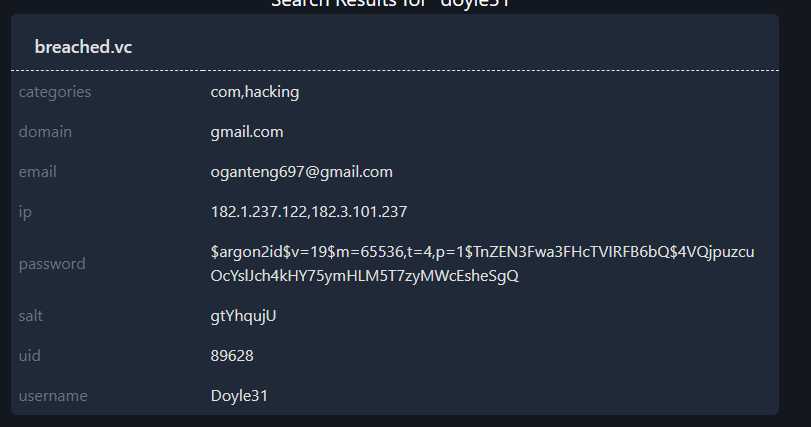Click the 'domain' field label

(x=45, y=132)
